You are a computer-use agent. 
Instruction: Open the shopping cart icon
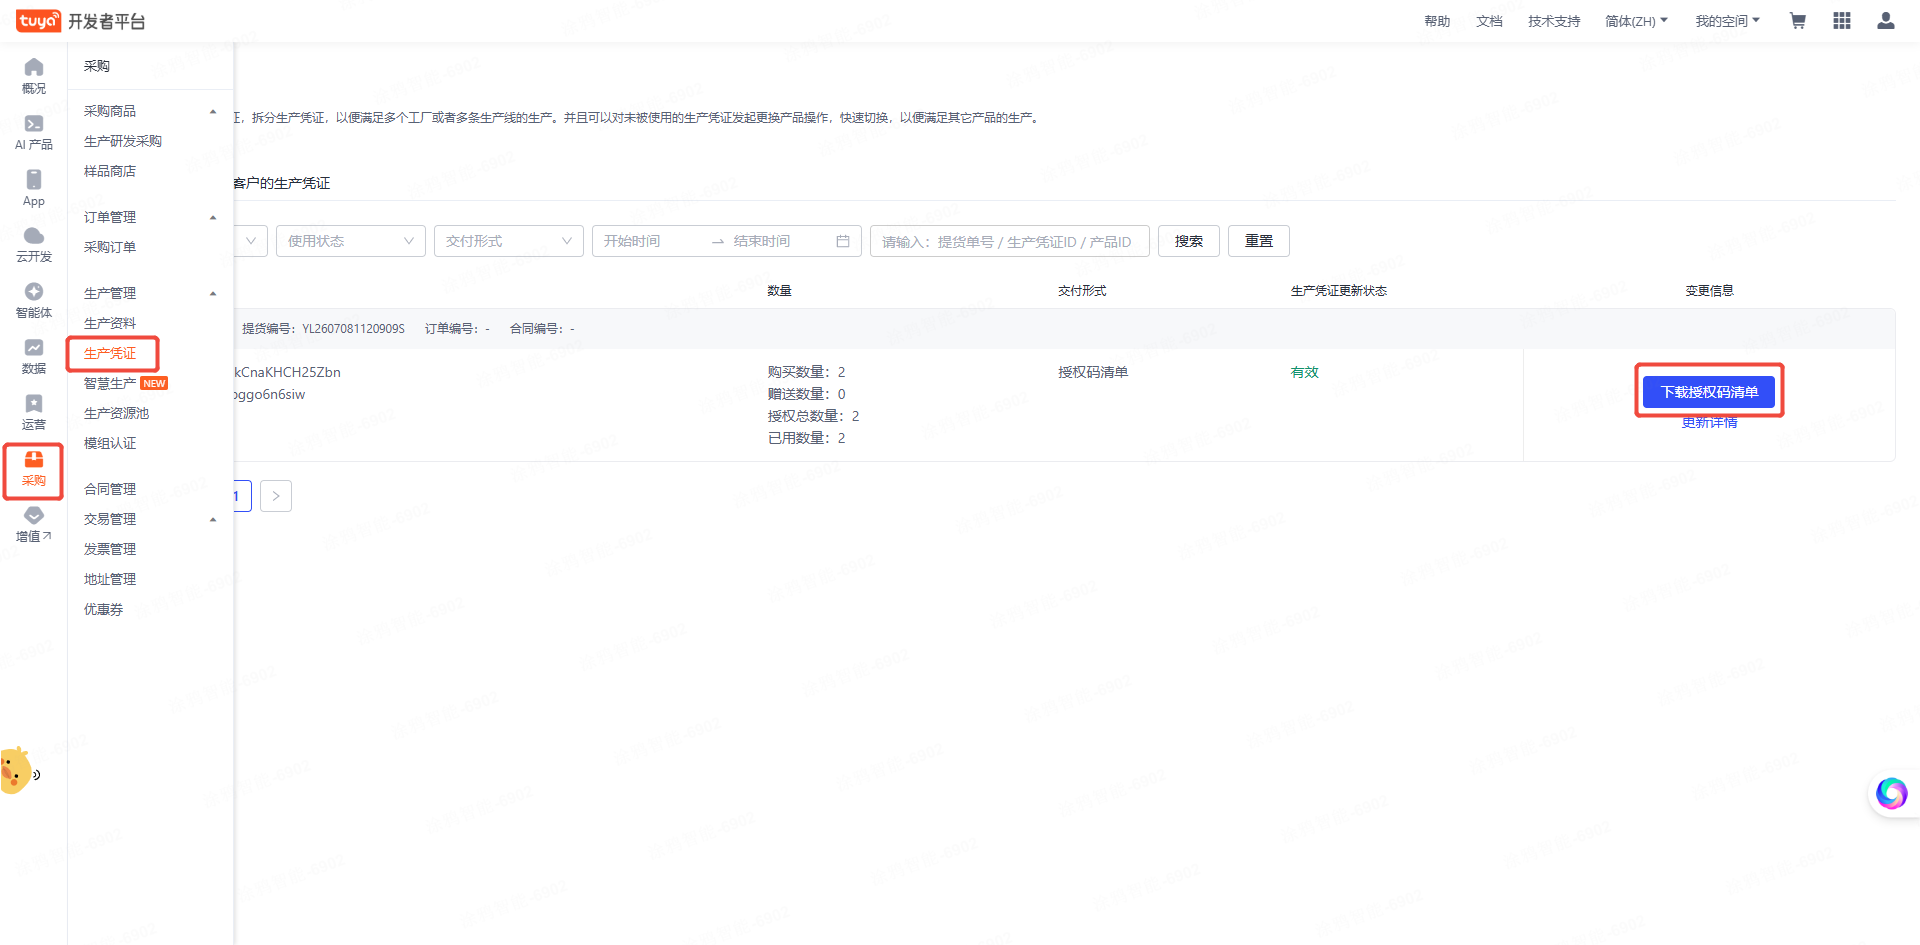coord(1797,21)
